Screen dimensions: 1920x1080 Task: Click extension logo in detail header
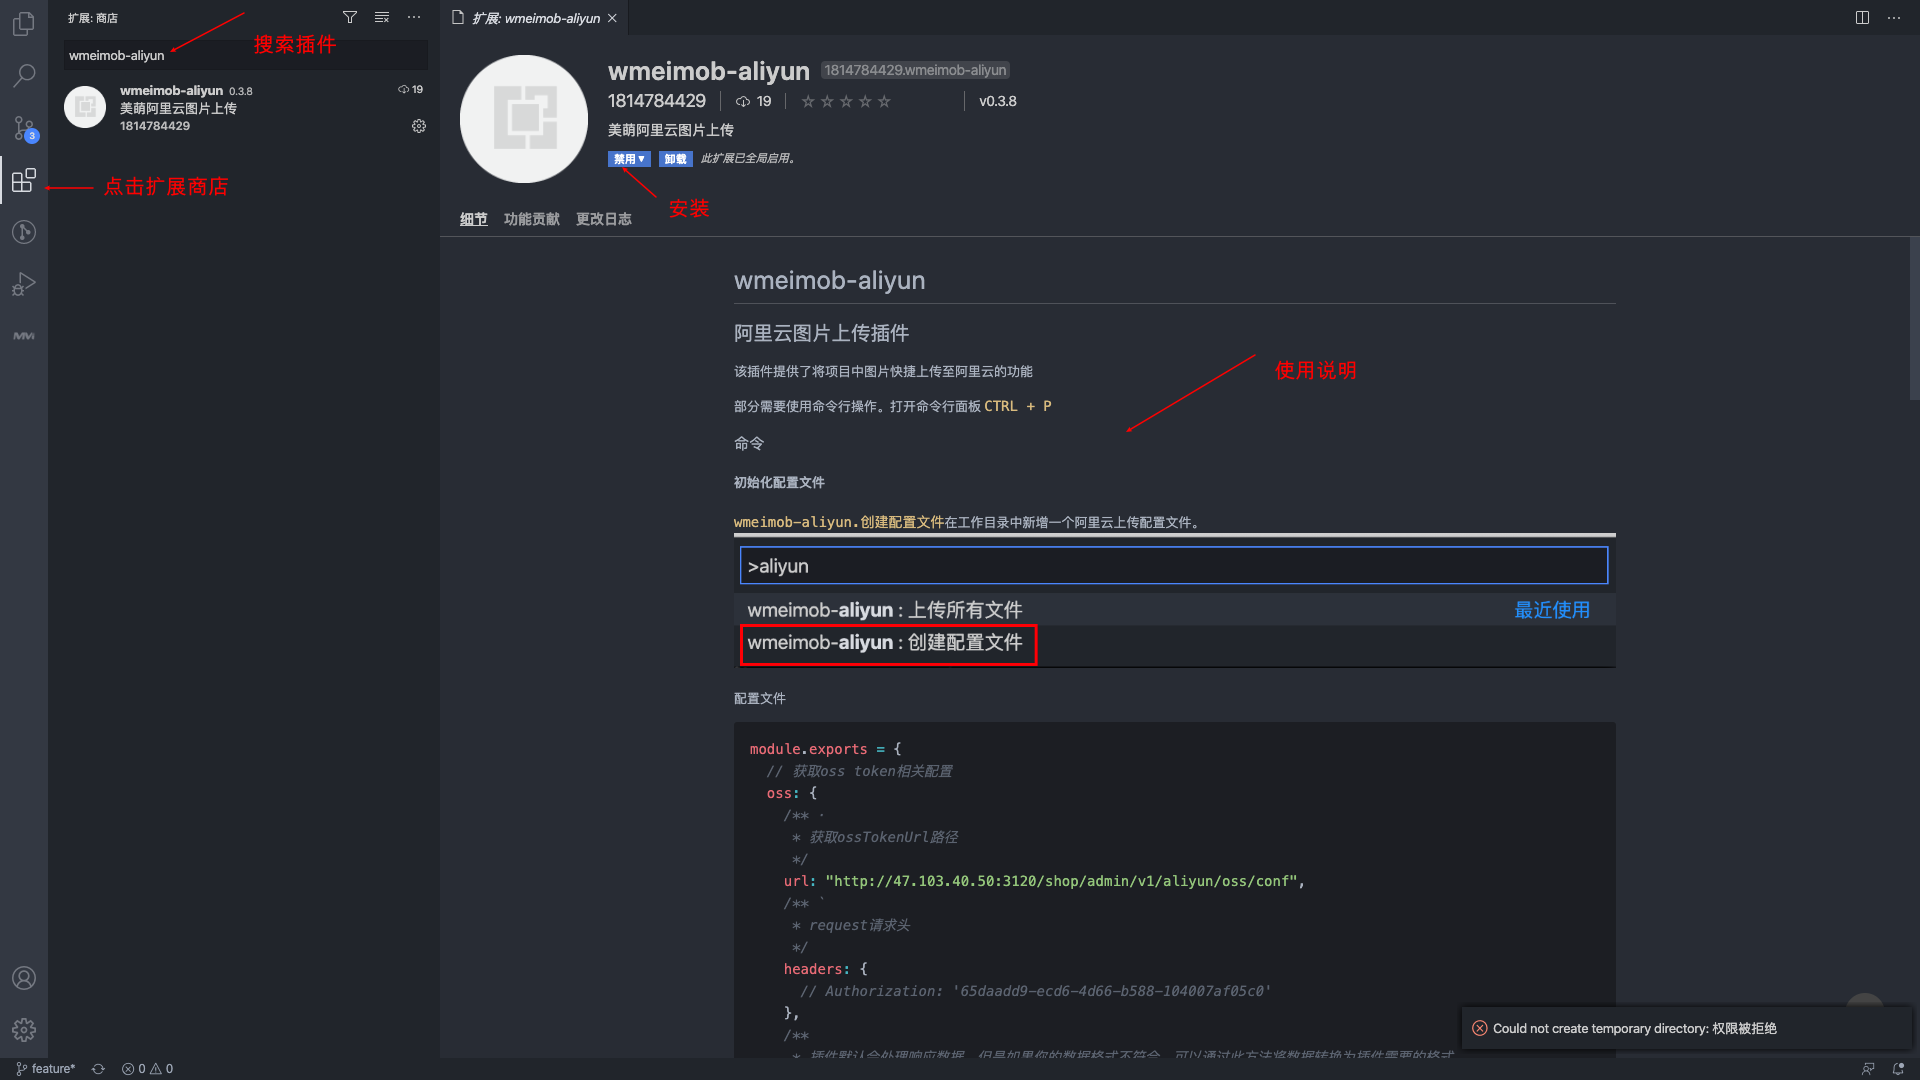[524, 119]
